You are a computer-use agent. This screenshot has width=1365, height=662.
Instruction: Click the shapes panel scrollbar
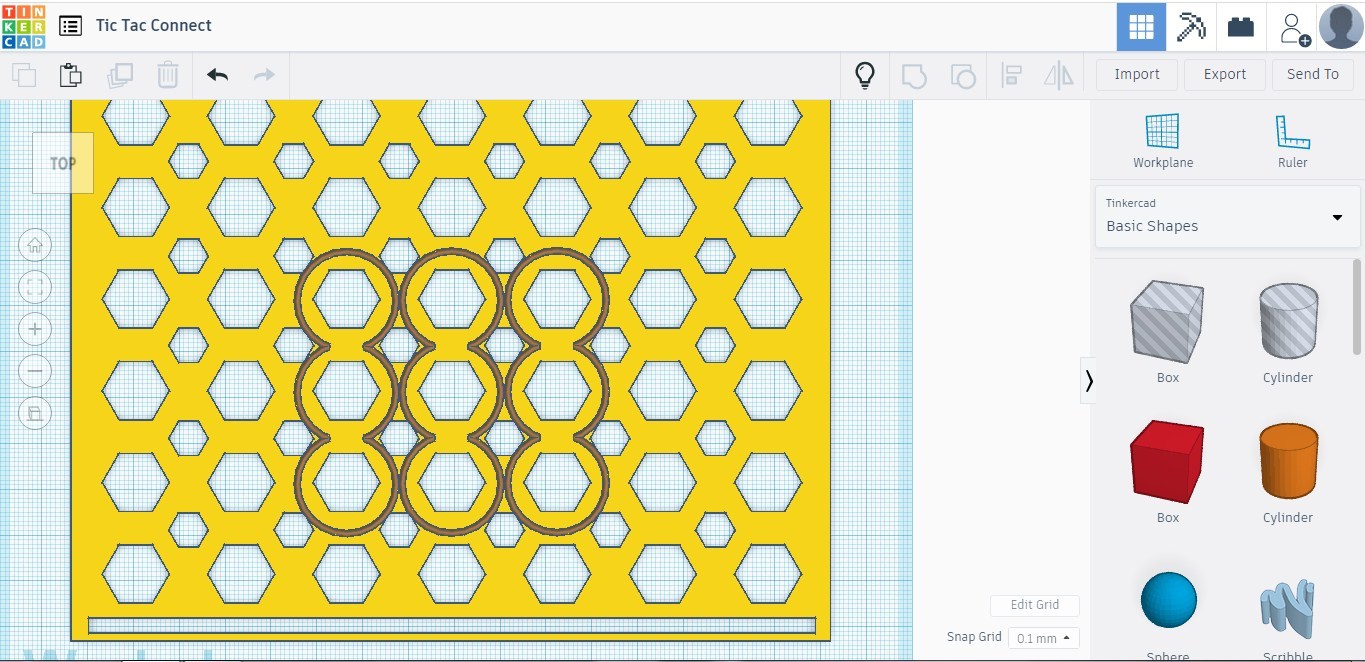1357,306
